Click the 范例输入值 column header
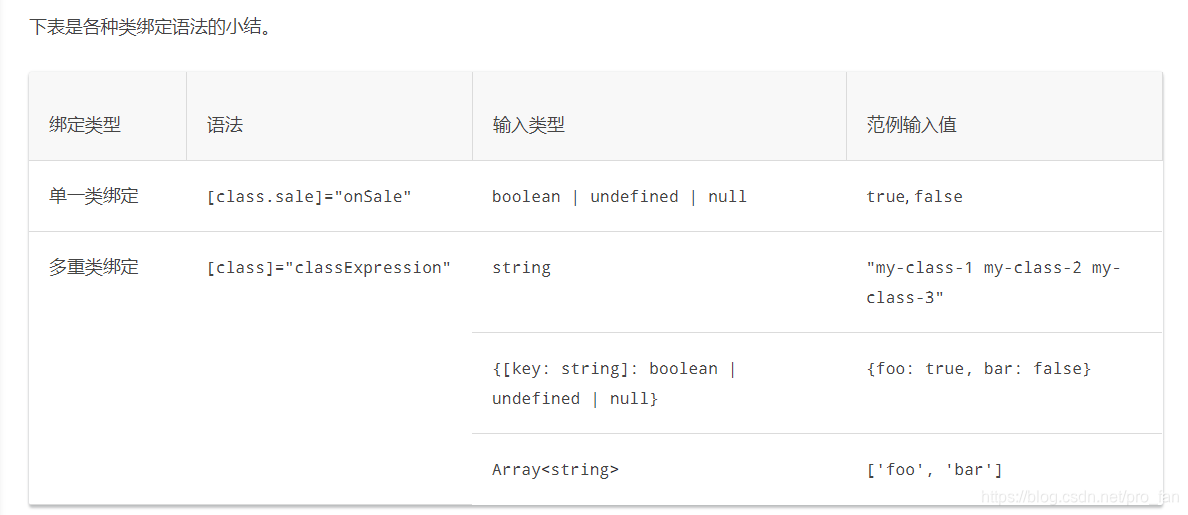Screen dimensions: 1188x515 point(911,125)
